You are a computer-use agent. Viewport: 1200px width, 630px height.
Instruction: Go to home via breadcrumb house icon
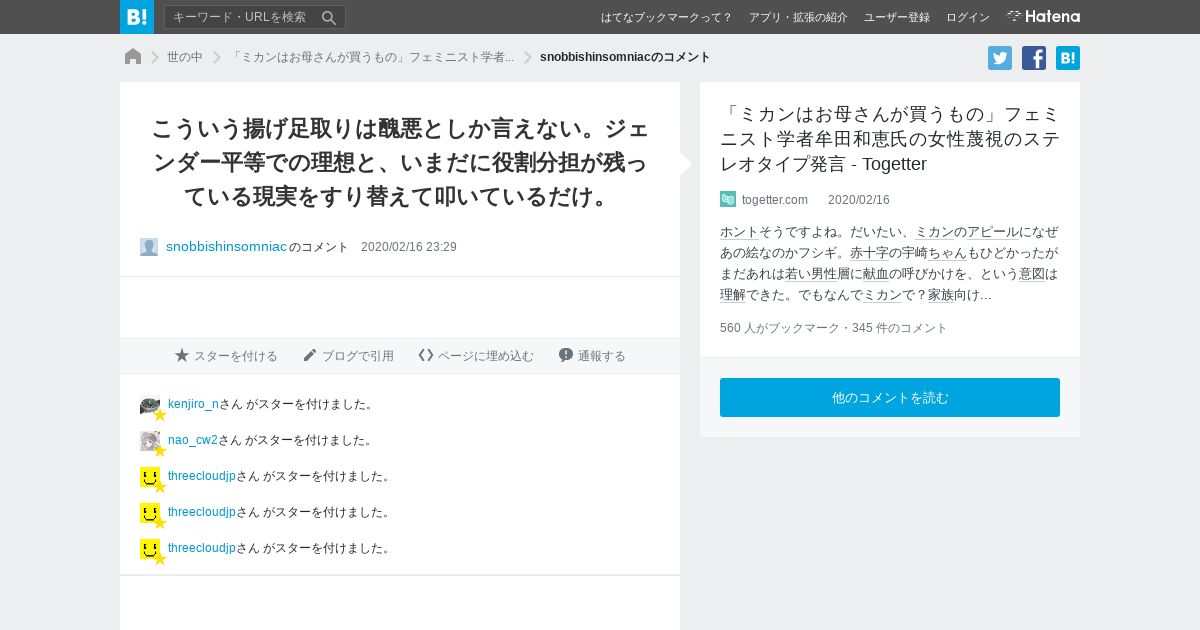click(133, 57)
